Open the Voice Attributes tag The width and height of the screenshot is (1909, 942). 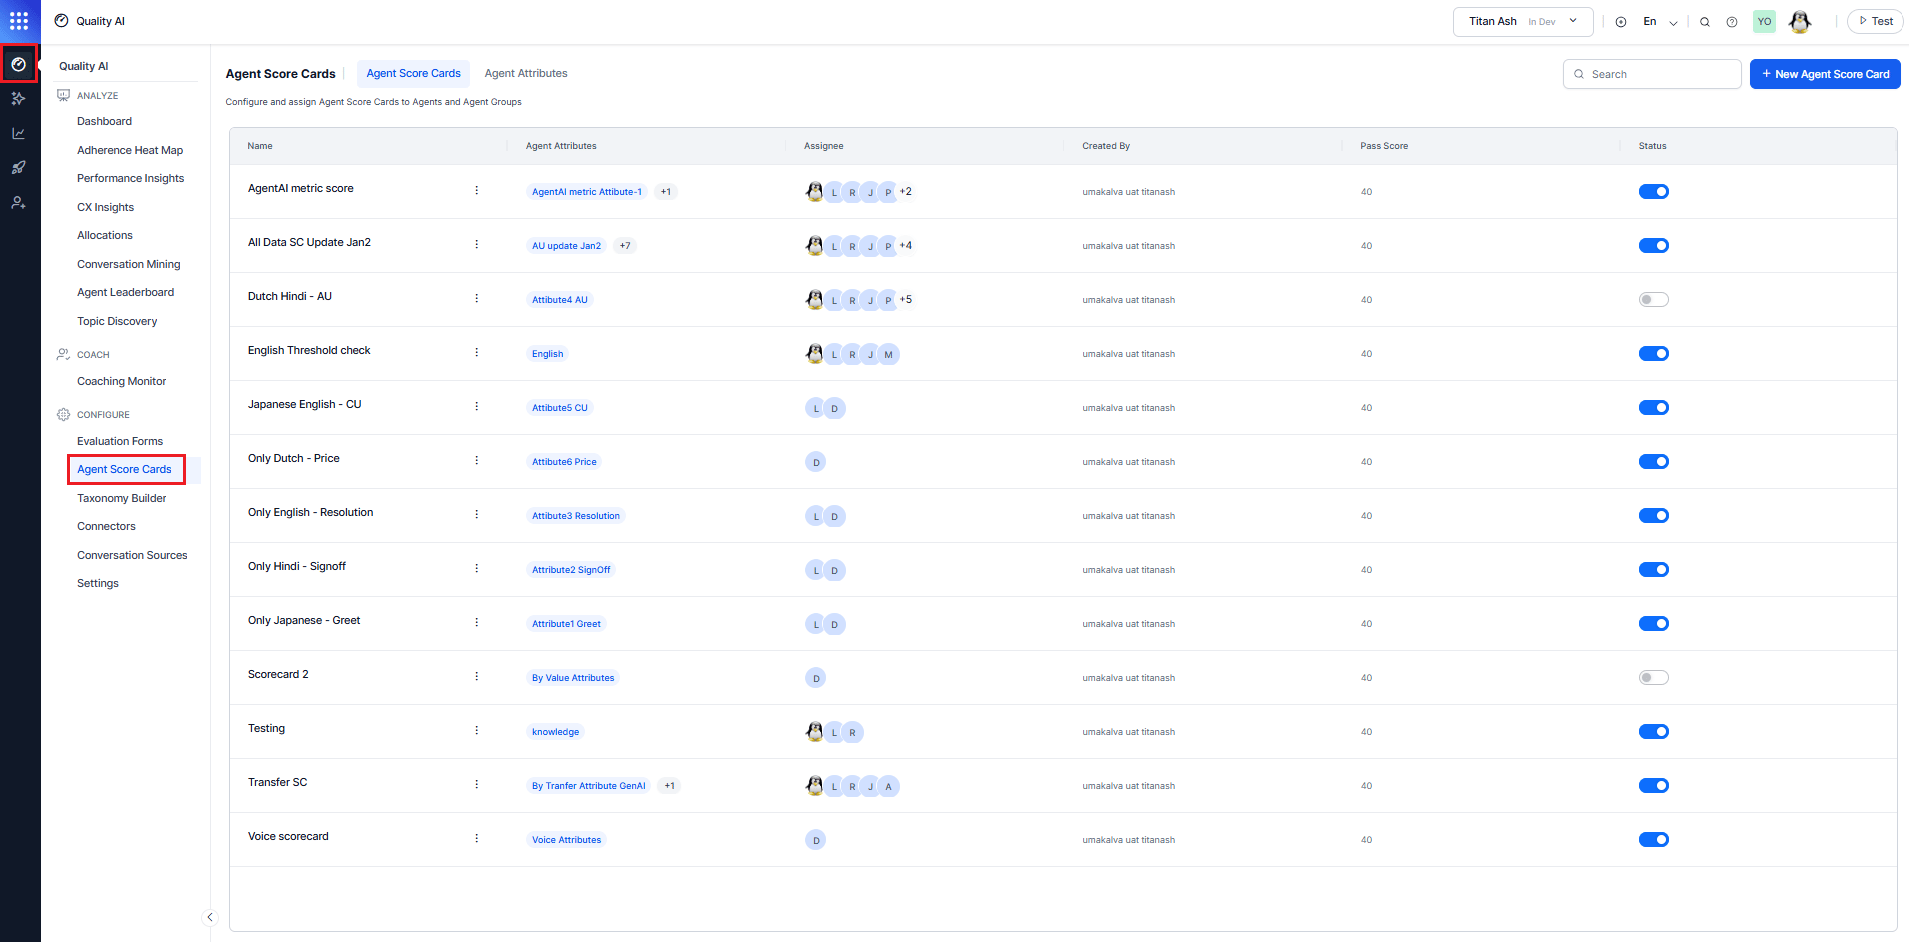tap(566, 840)
